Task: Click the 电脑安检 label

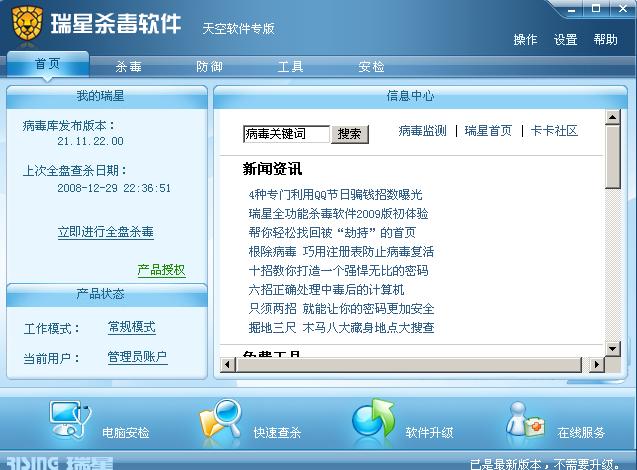Action: pyautogui.click(x=126, y=433)
